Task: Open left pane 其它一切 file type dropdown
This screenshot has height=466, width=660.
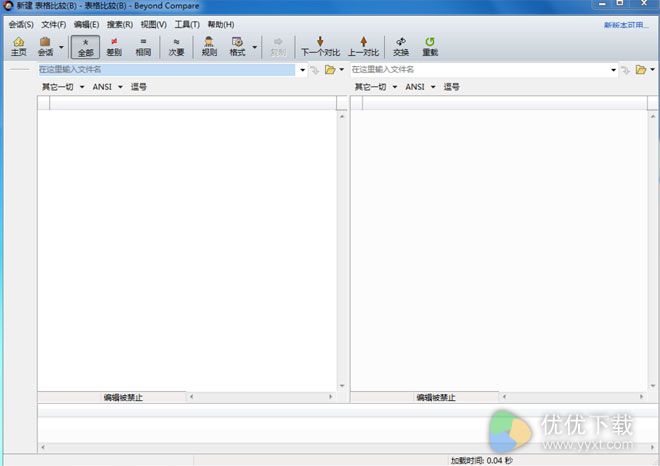Action: coord(63,87)
